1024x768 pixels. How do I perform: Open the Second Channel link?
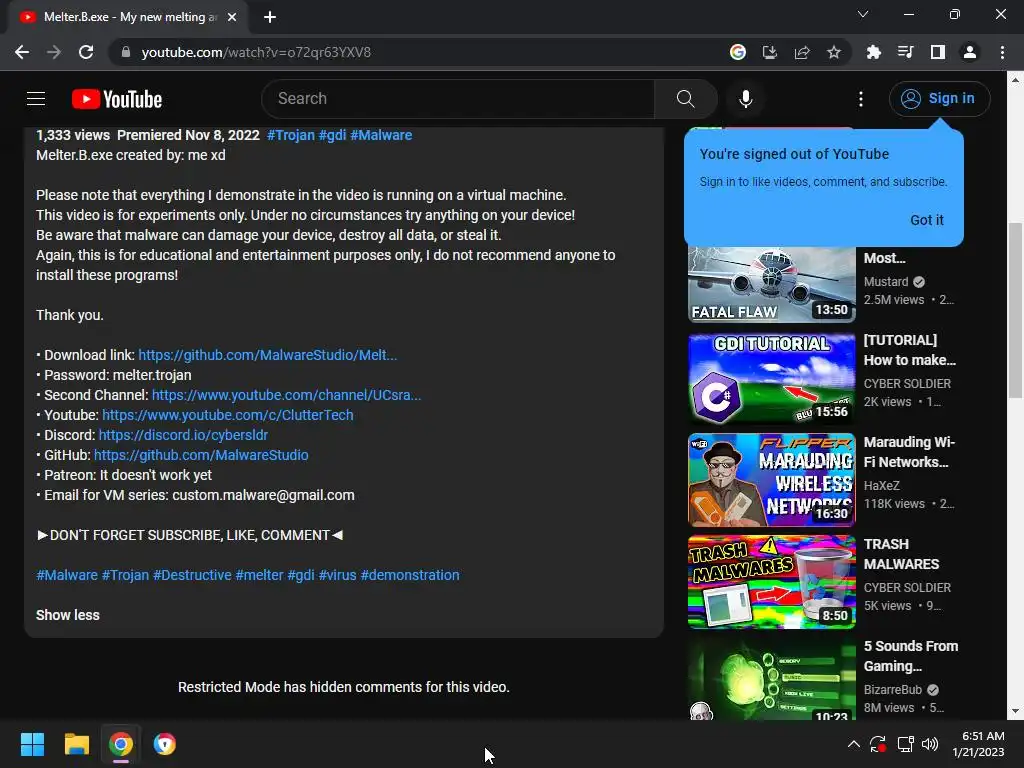tap(286, 395)
